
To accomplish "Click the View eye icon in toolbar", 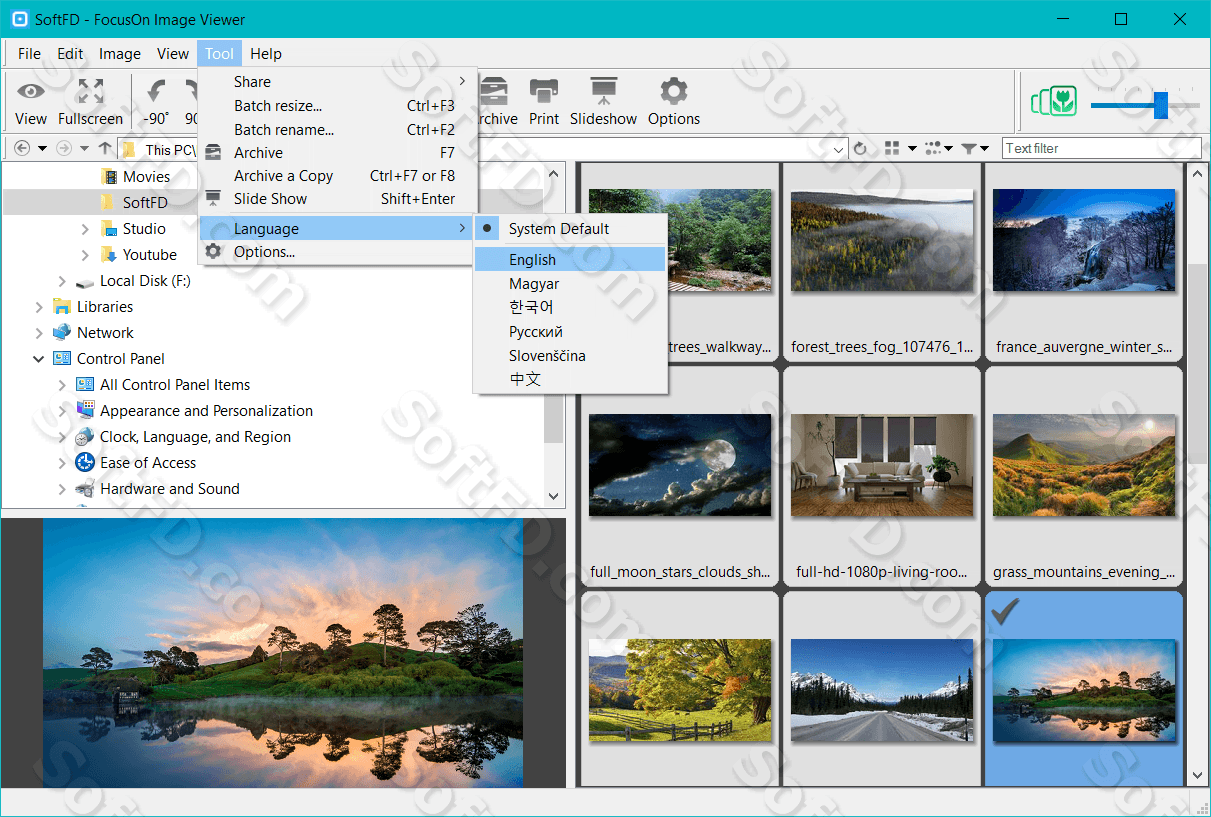I will point(31,92).
